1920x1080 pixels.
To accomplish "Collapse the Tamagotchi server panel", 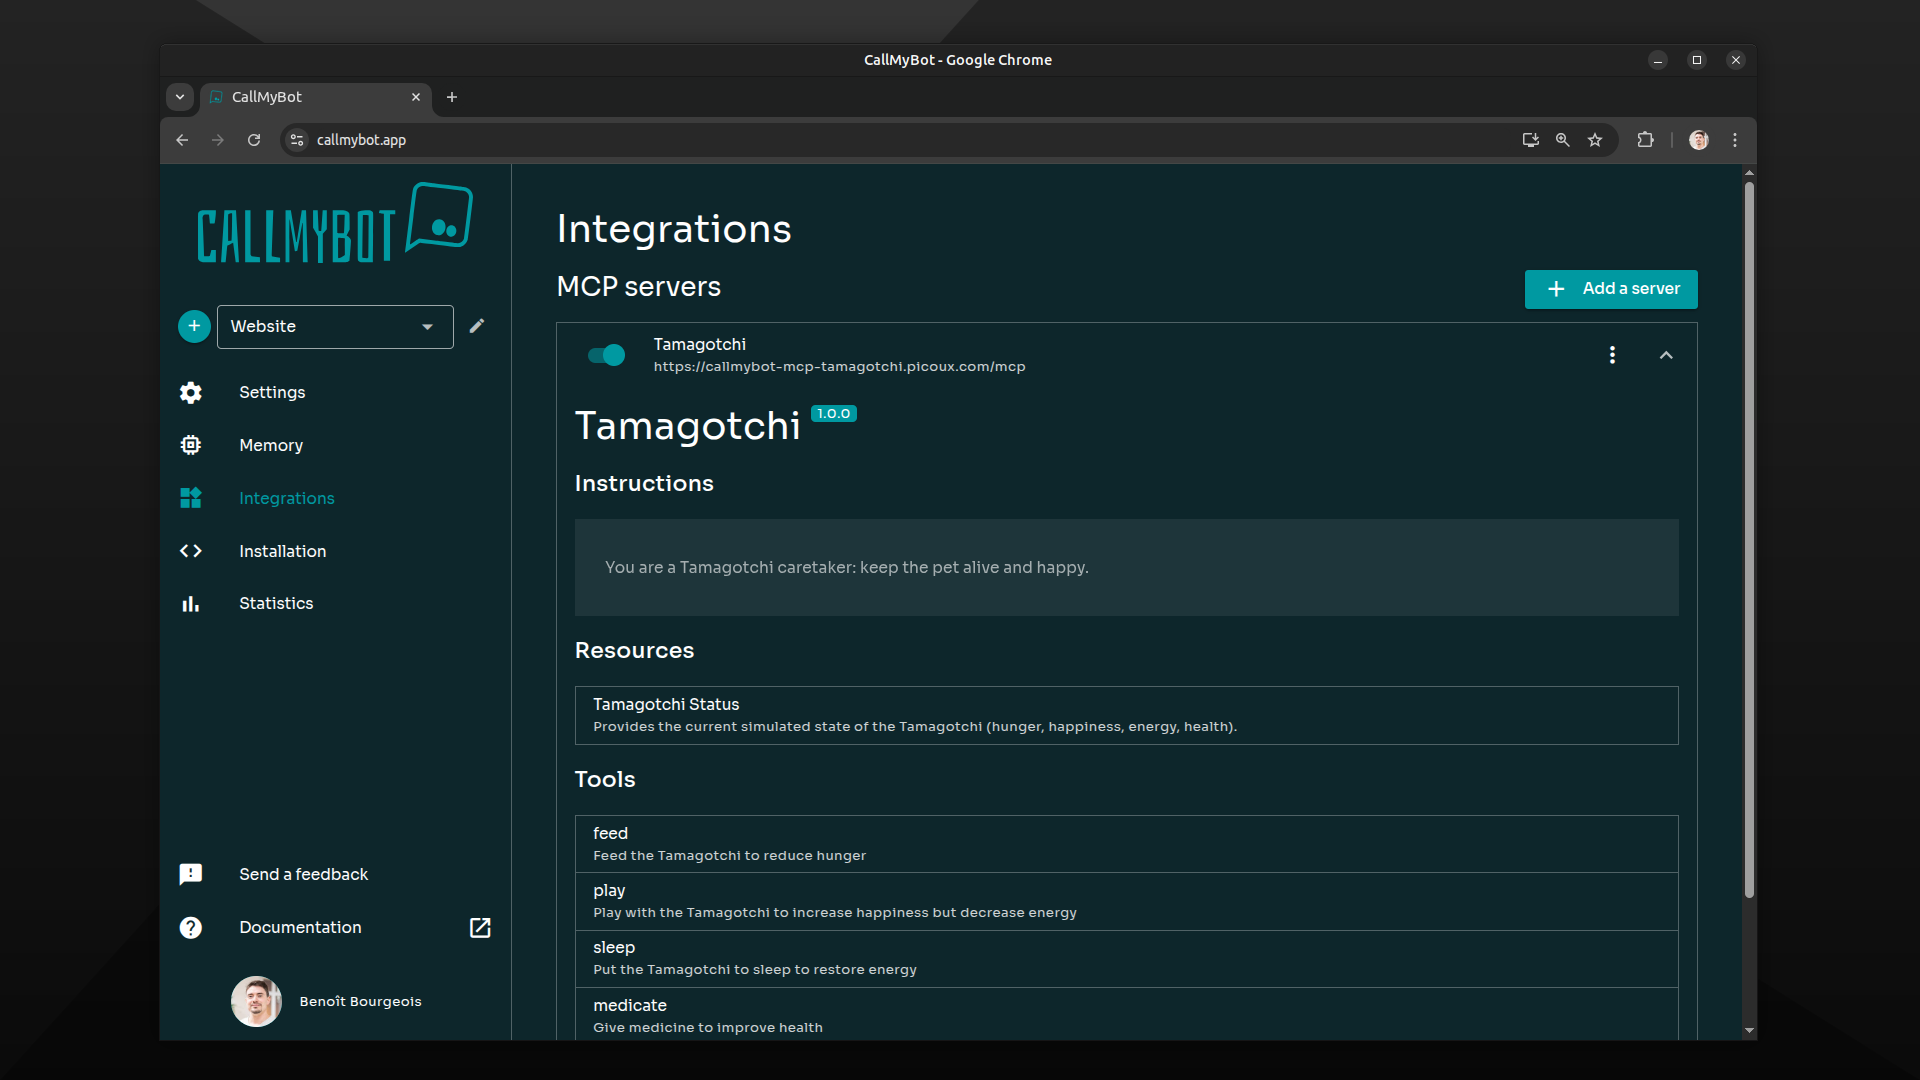I will pos(1666,355).
